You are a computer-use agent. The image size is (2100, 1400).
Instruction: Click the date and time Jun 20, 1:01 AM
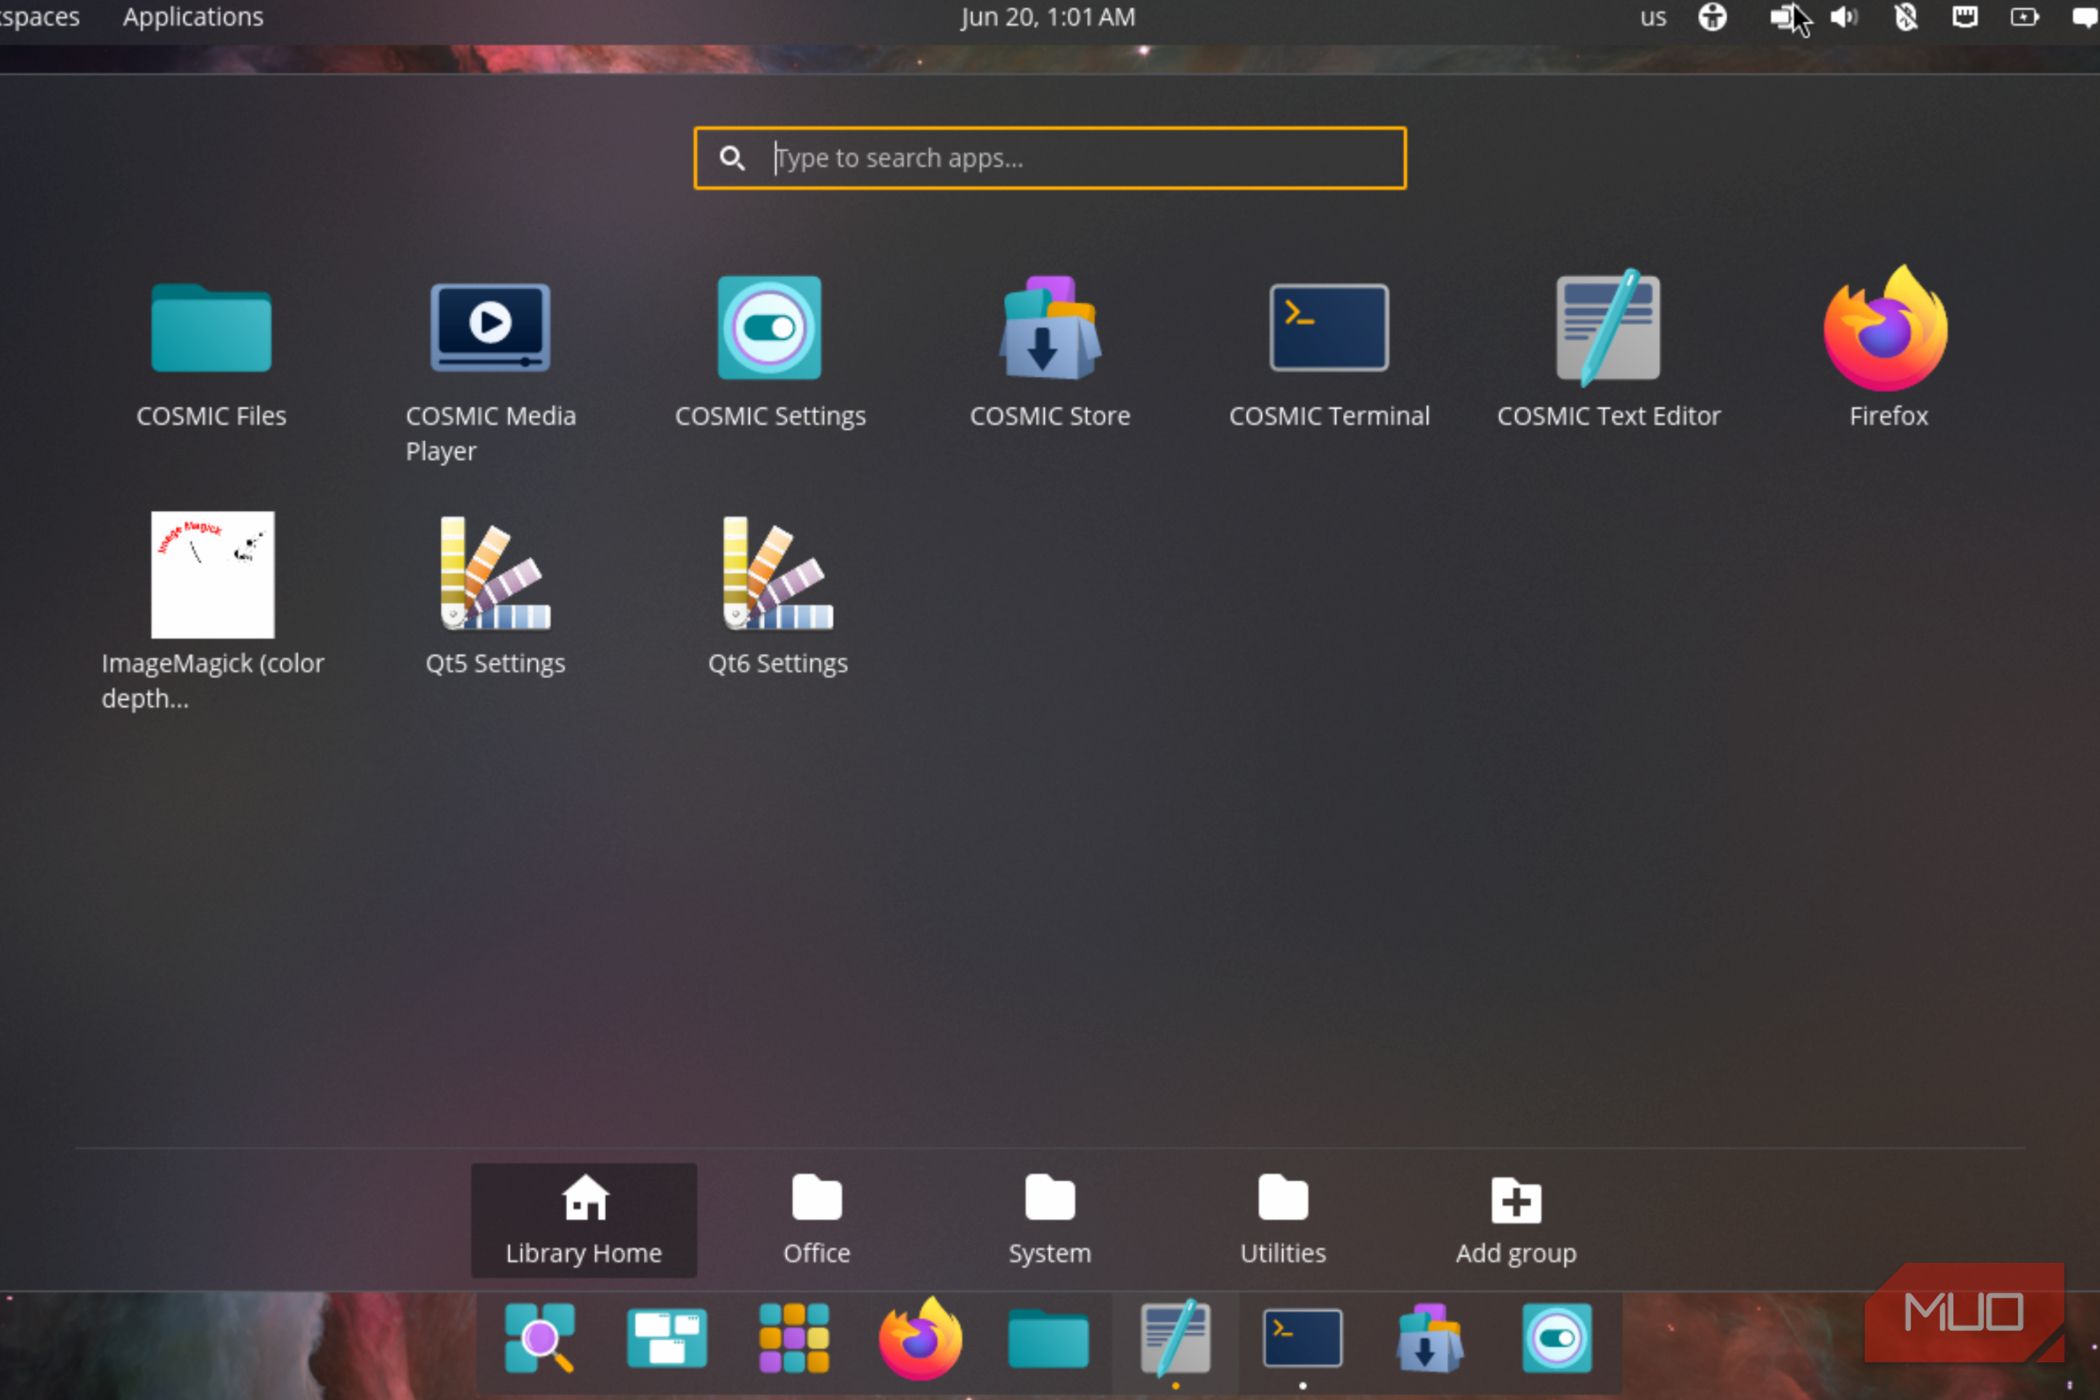(1048, 17)
